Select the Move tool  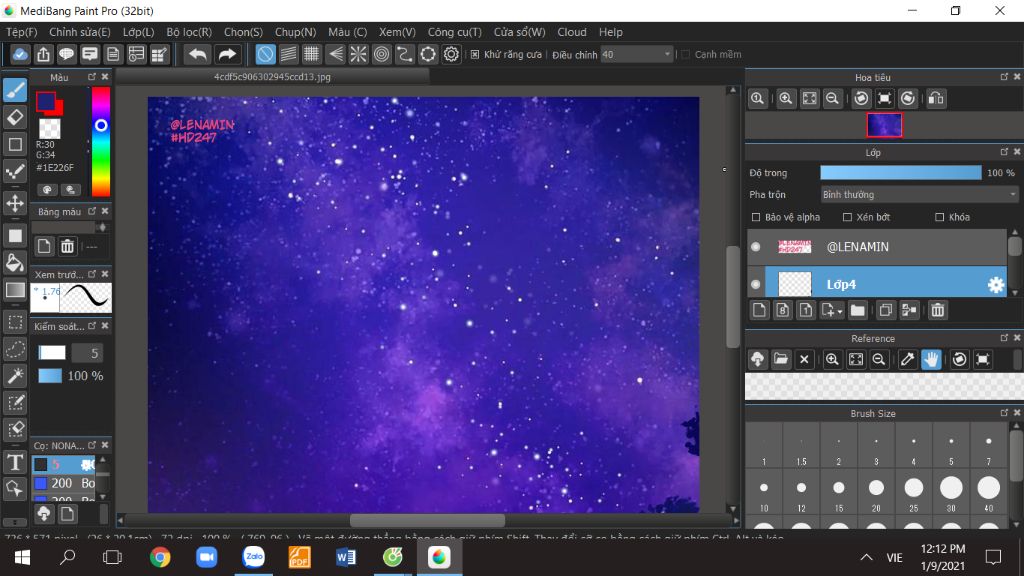tap(15, 203)
